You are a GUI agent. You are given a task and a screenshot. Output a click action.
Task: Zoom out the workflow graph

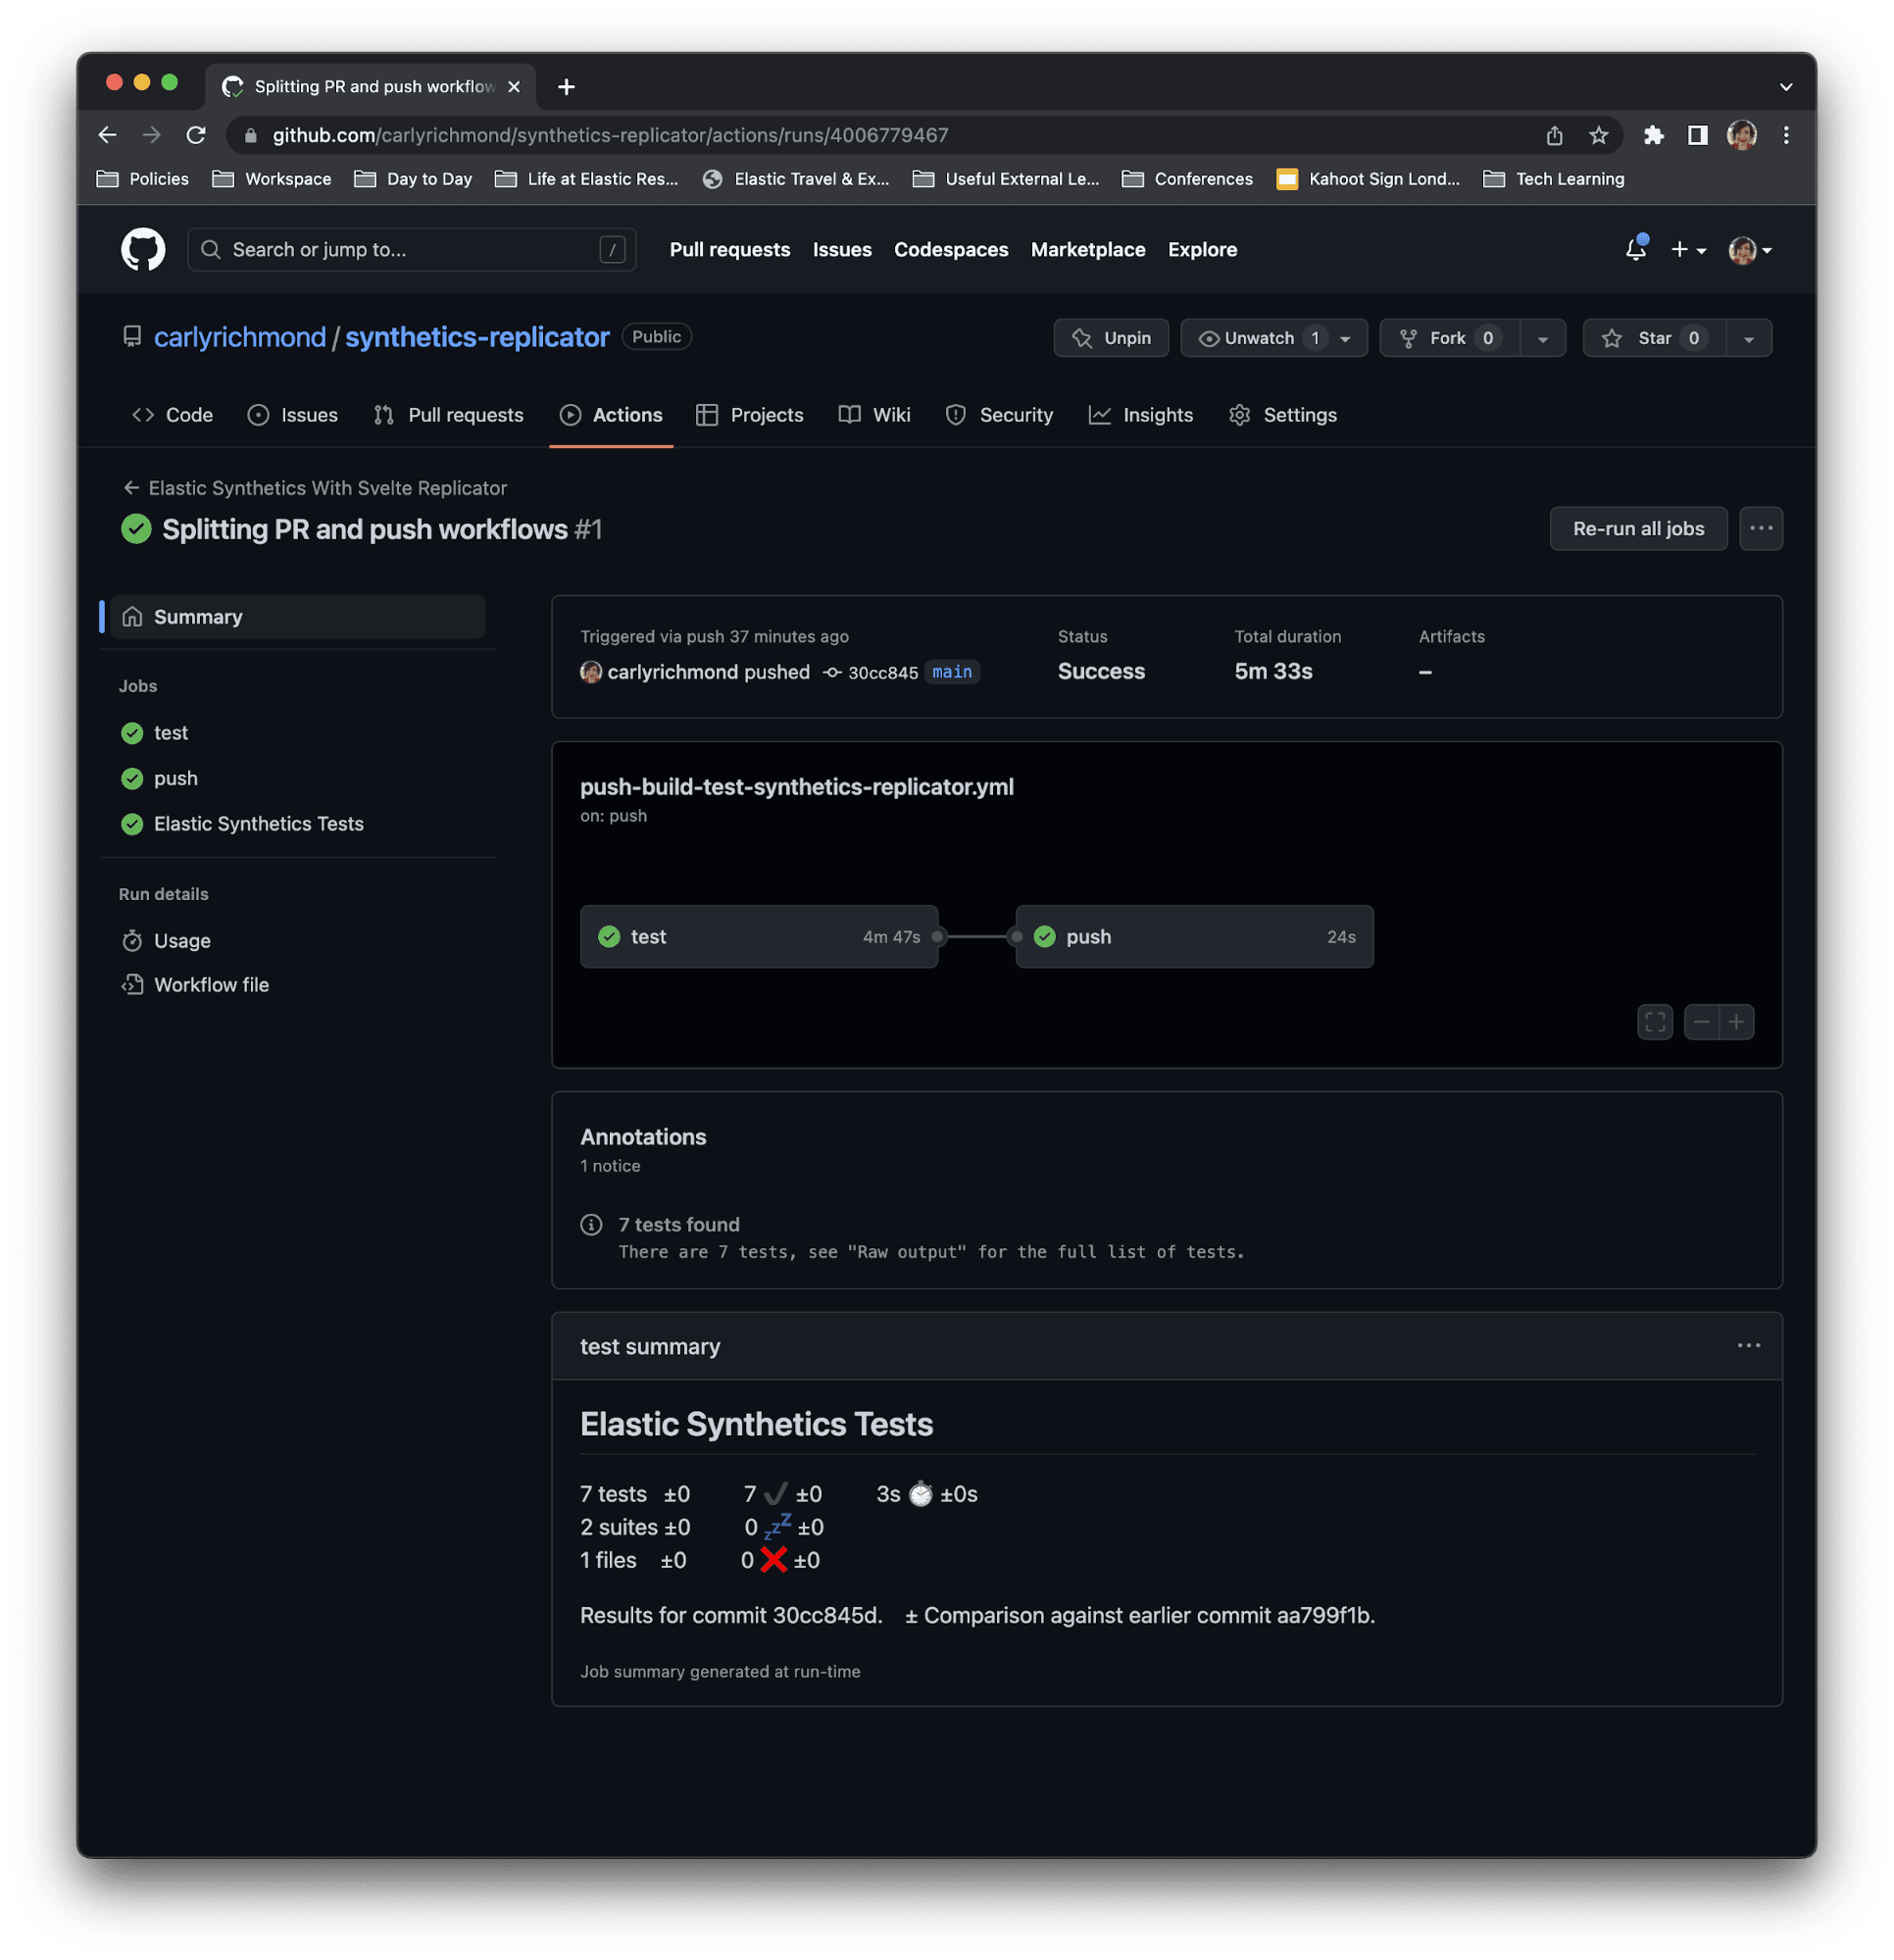click(x=1701, y=1021)
